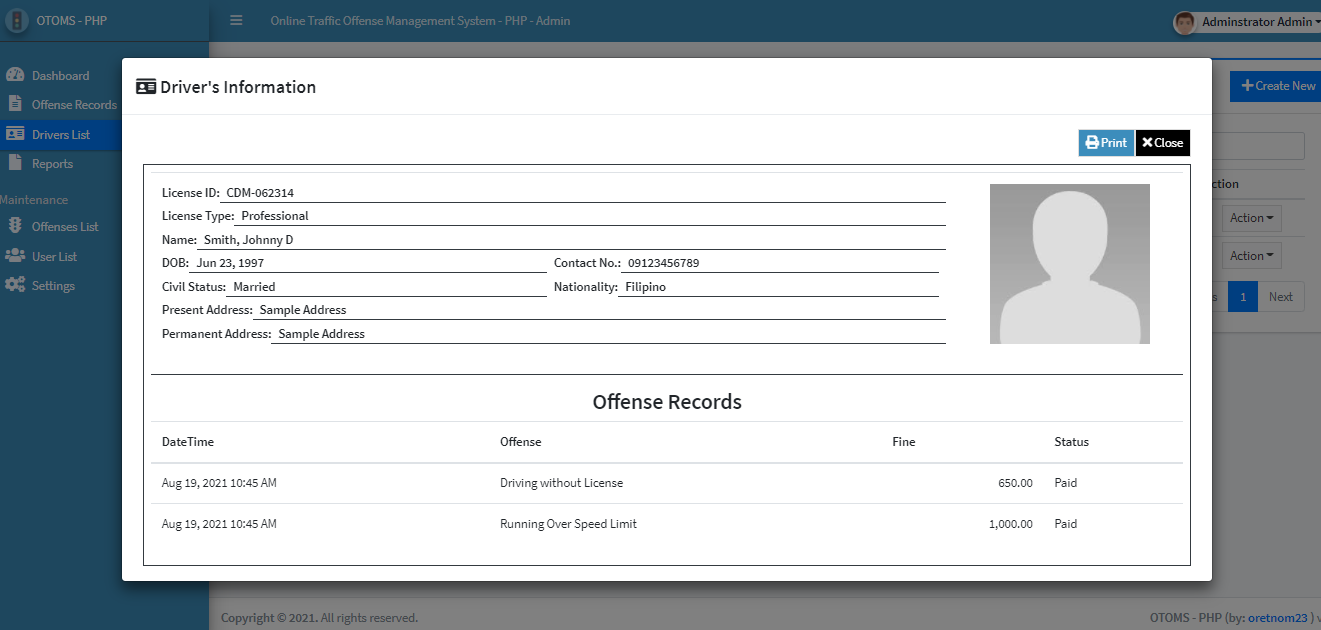Screen dimensions: 1321x630
Task: Click the Reports file icon
Action: [x=15, y=163]
